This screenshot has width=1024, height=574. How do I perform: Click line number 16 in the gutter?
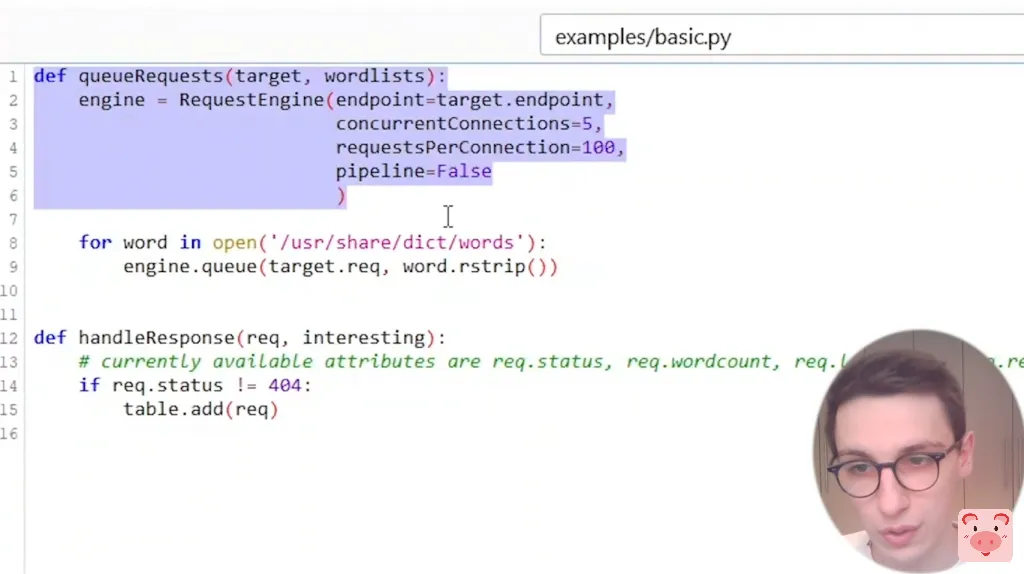(8, 434)
